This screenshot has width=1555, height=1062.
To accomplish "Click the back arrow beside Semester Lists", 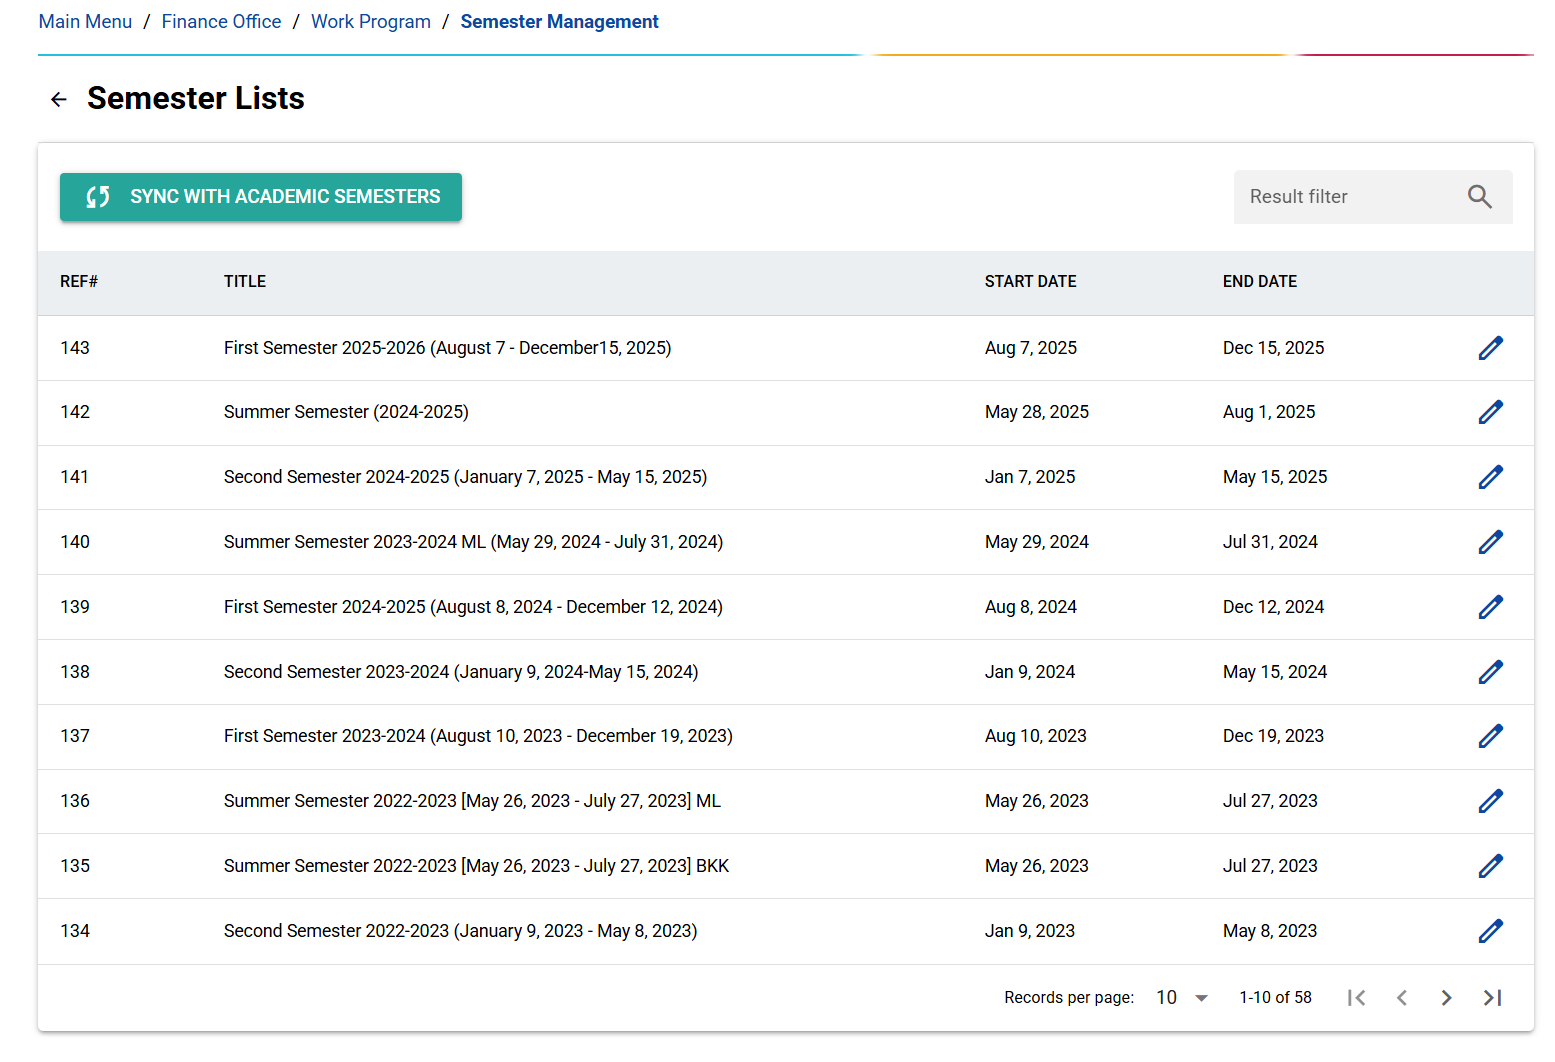I will [x=59, y=99].
